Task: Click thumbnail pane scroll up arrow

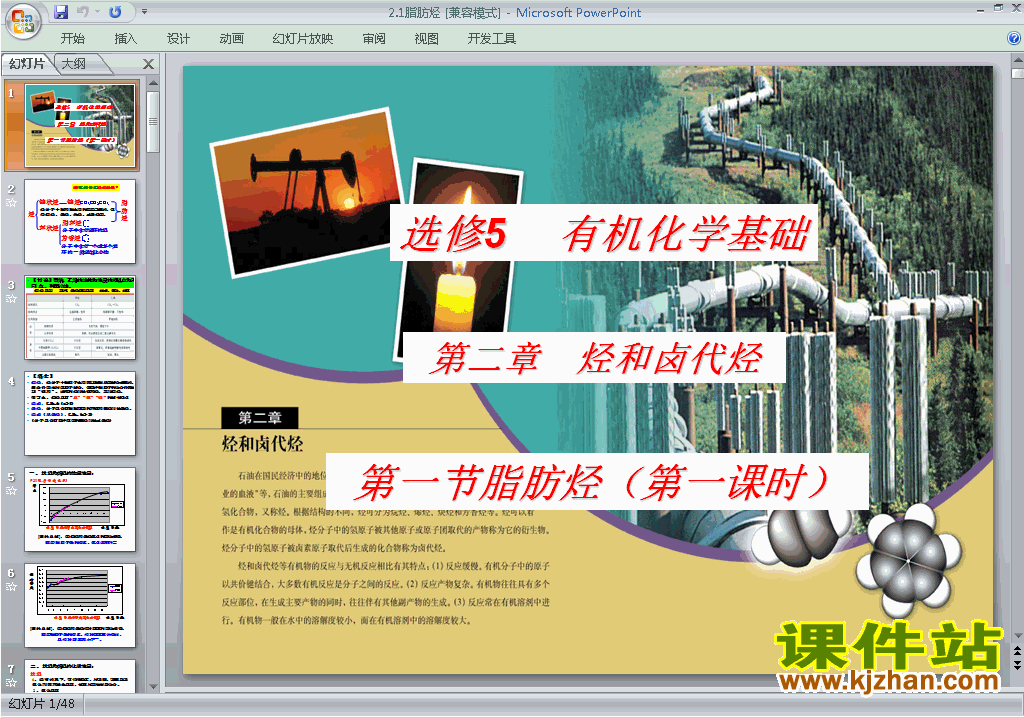Action: point(153,84)
